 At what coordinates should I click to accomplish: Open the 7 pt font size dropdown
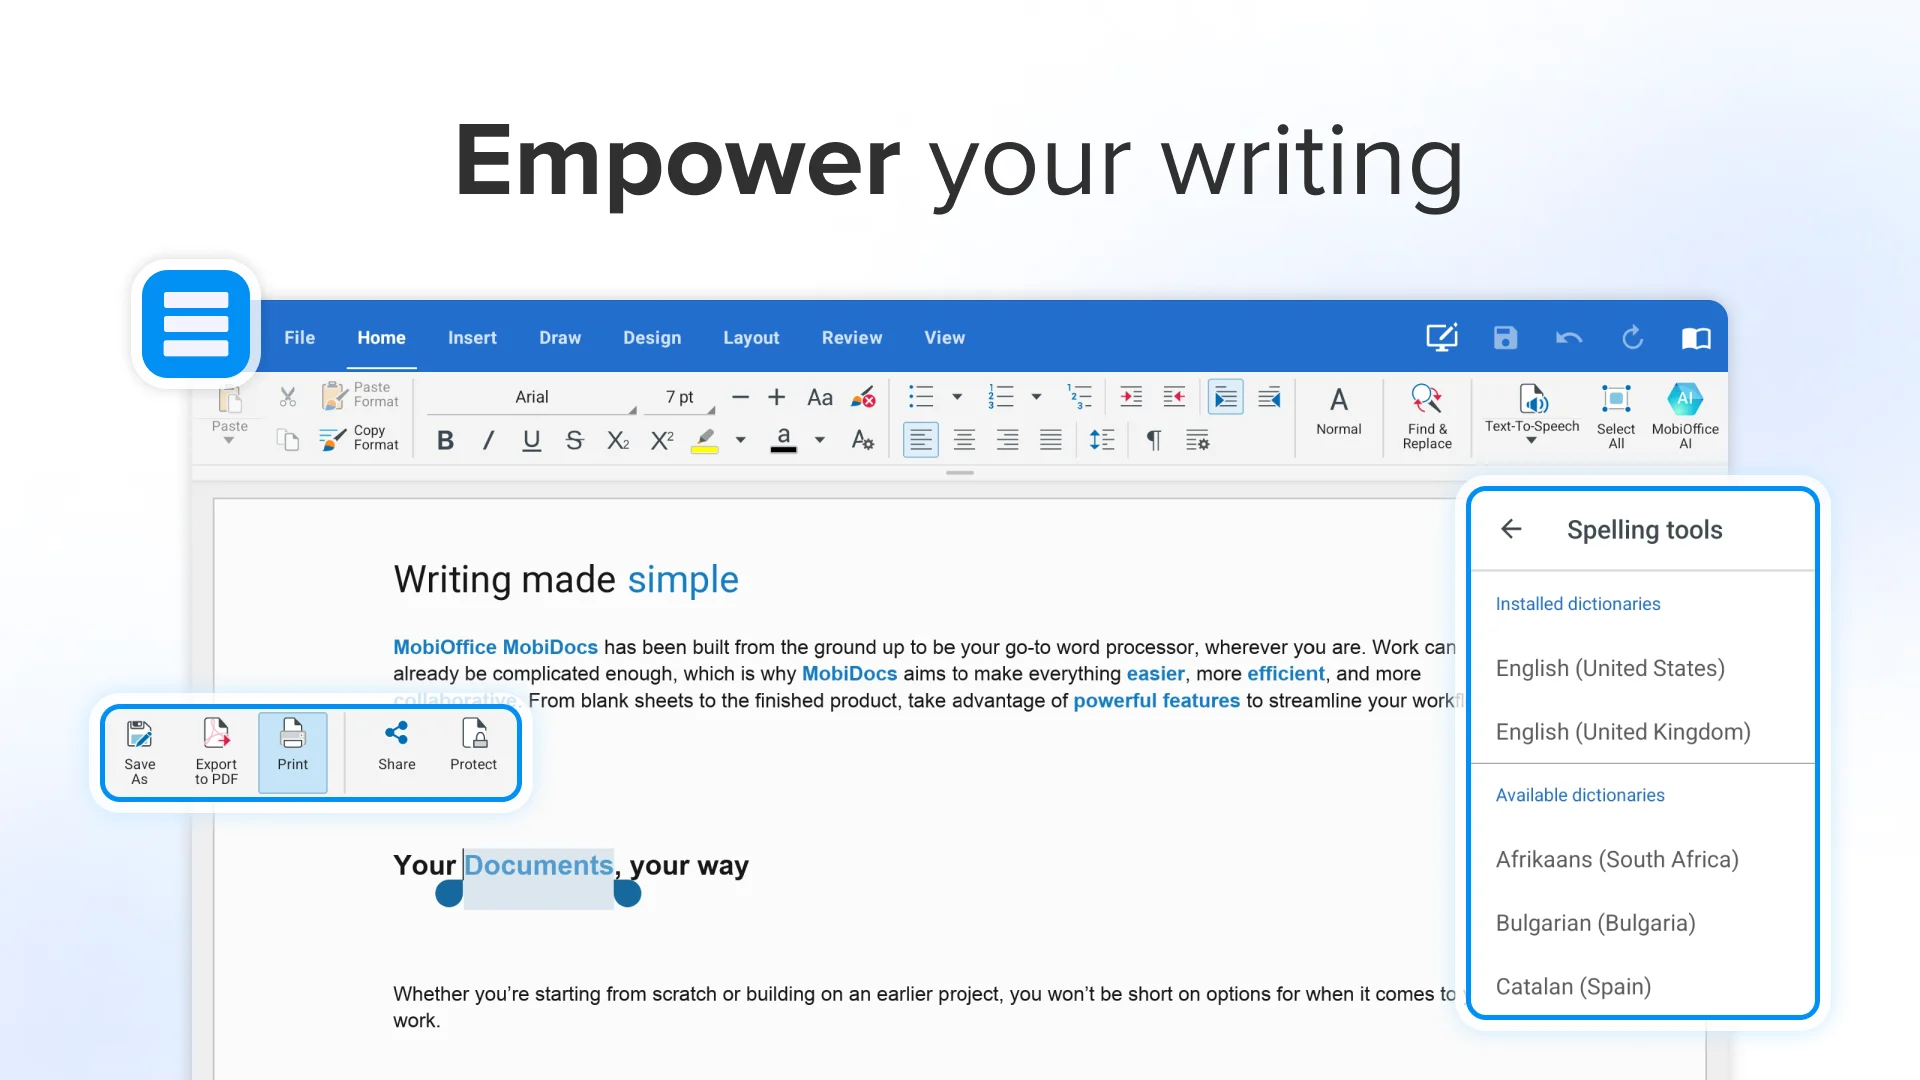(680, 398)
